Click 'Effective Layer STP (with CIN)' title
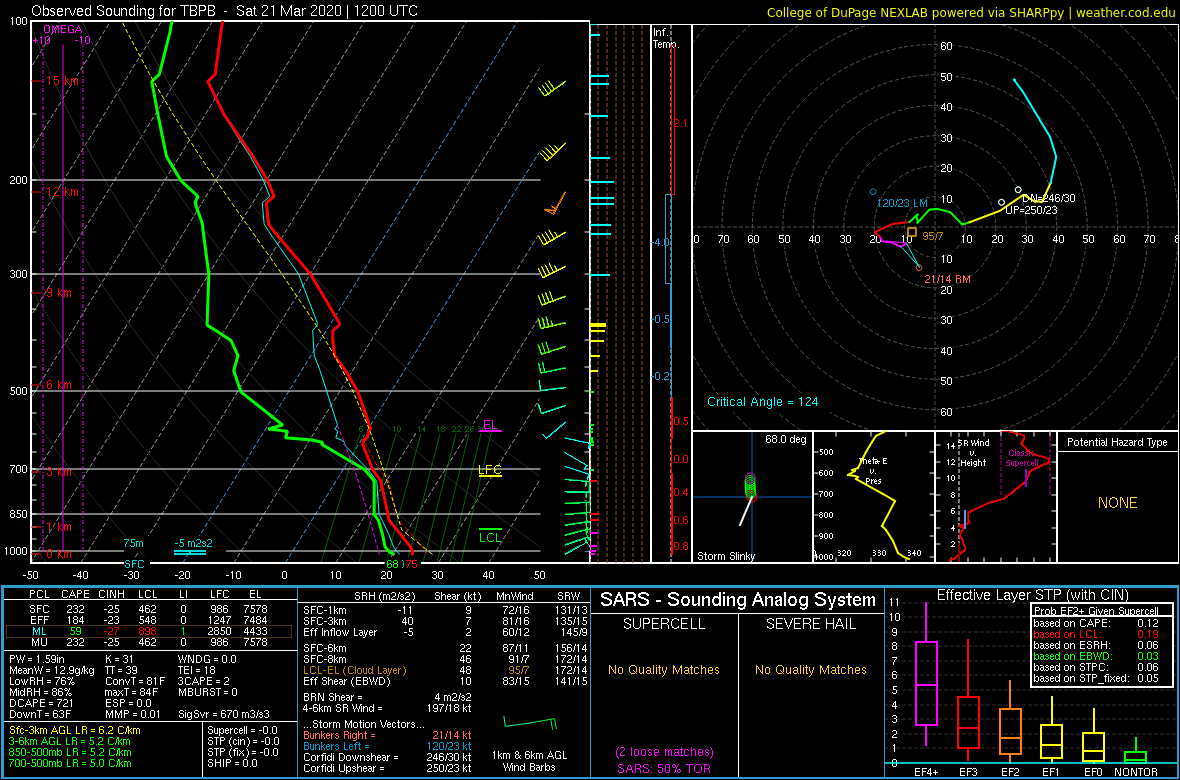Screen dimensions: 1180x780 click(1032, 596)
